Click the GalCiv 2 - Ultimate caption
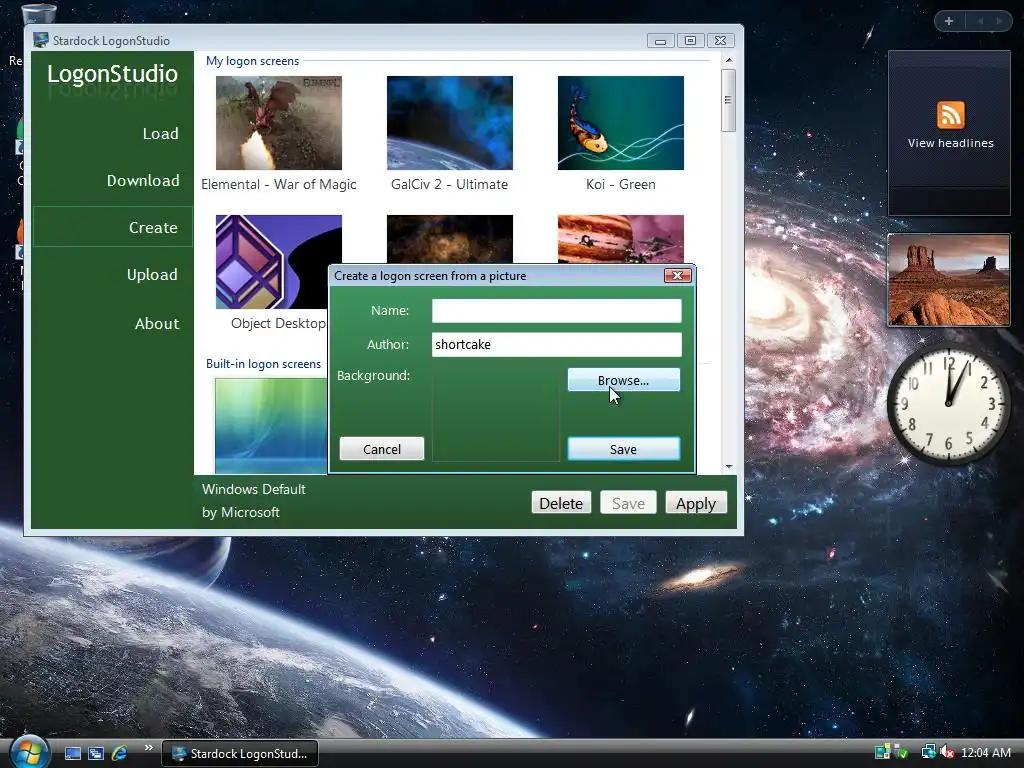 449,184
